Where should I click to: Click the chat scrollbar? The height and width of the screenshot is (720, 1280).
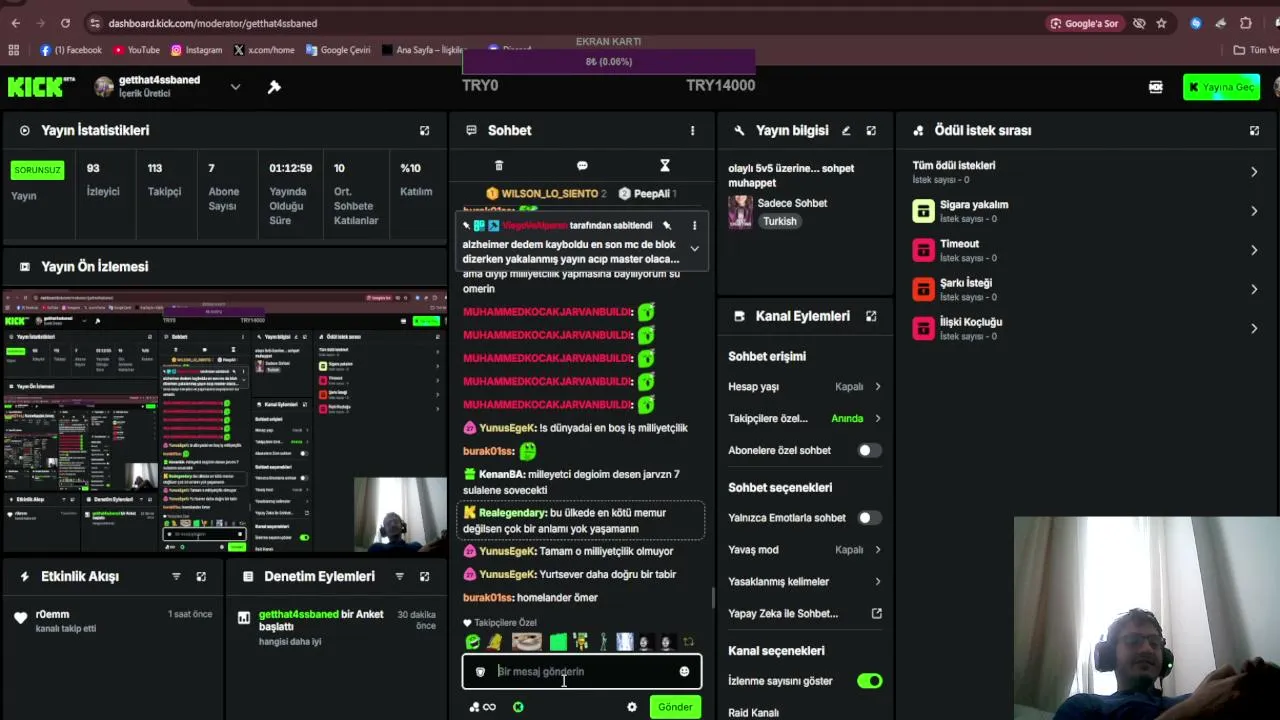713,598
